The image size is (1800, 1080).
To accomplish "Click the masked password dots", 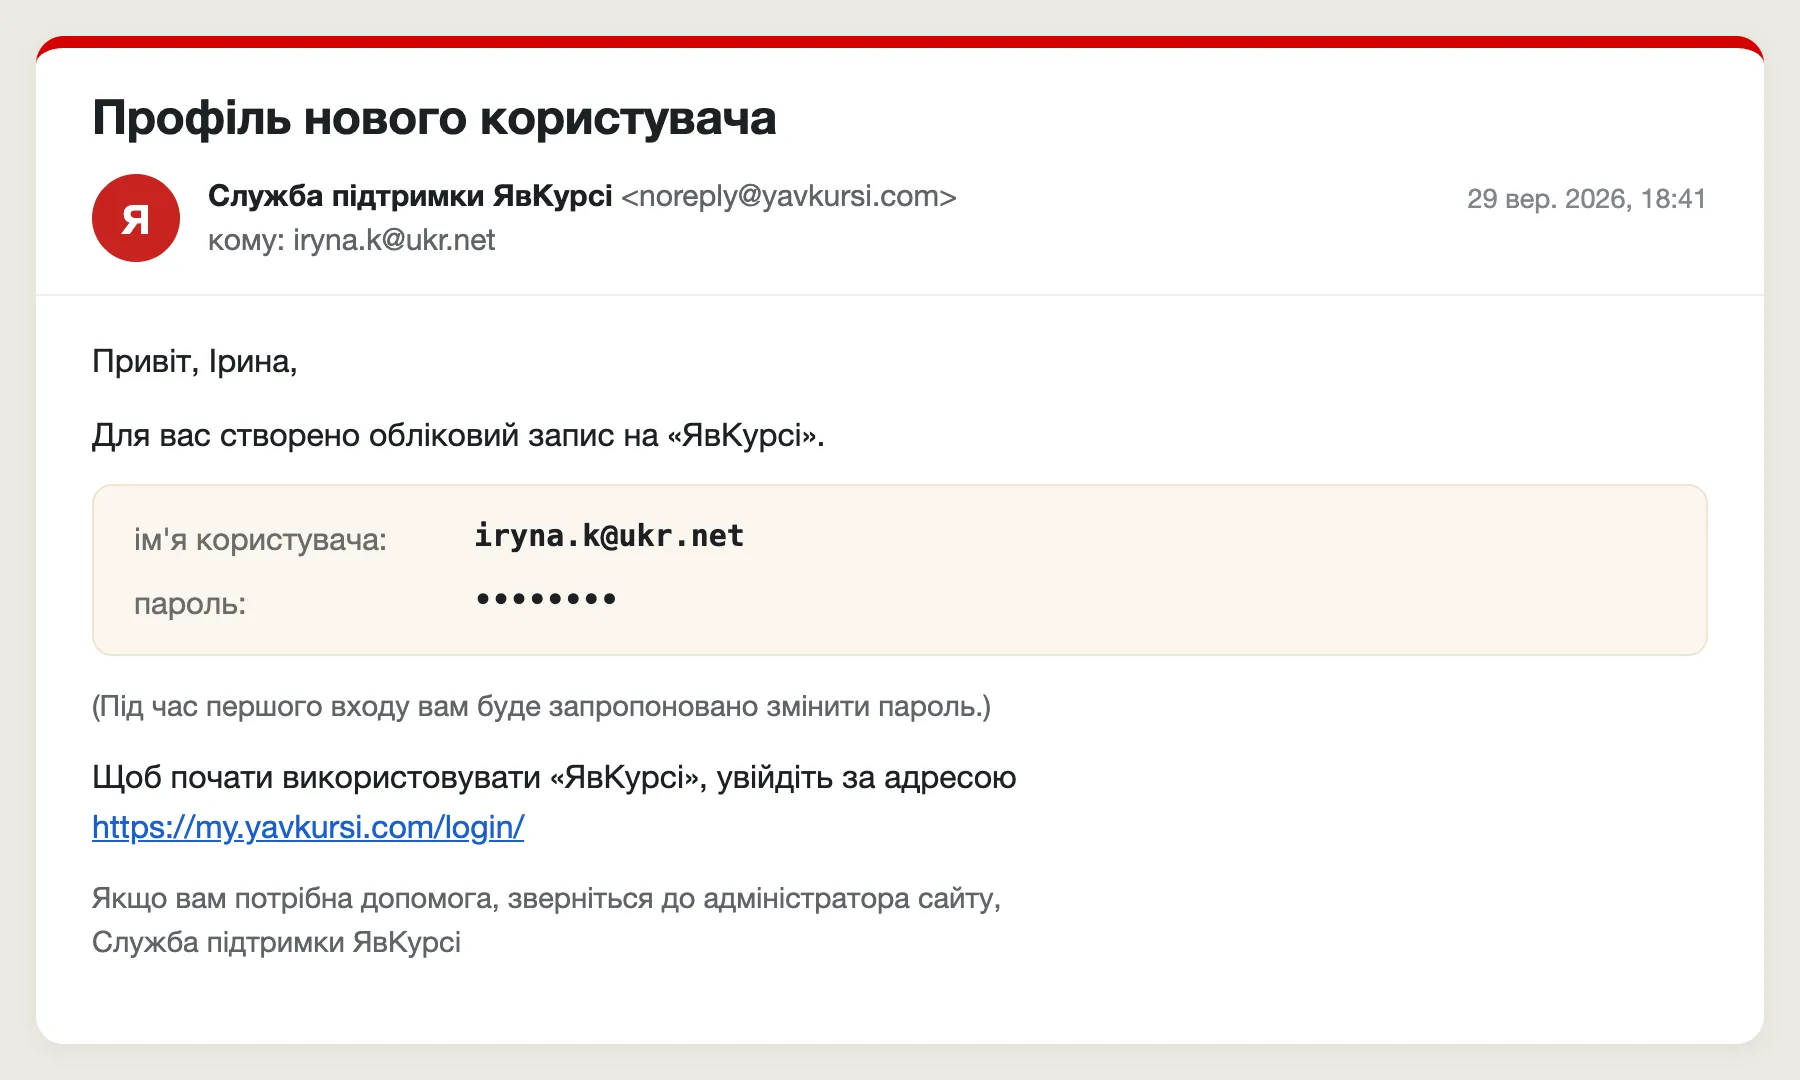I will 546,599.
